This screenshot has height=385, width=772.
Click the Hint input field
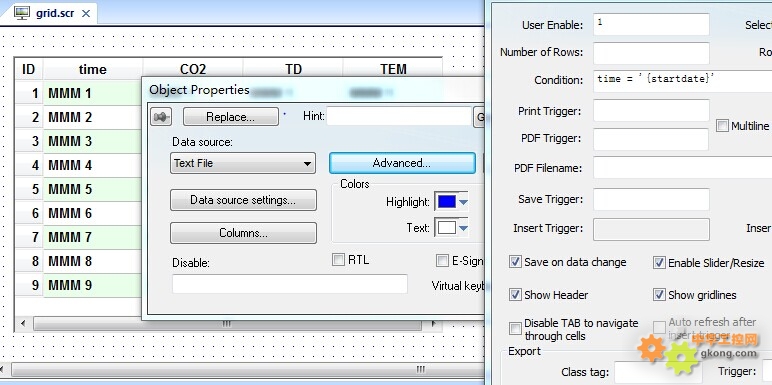(399, 117)
